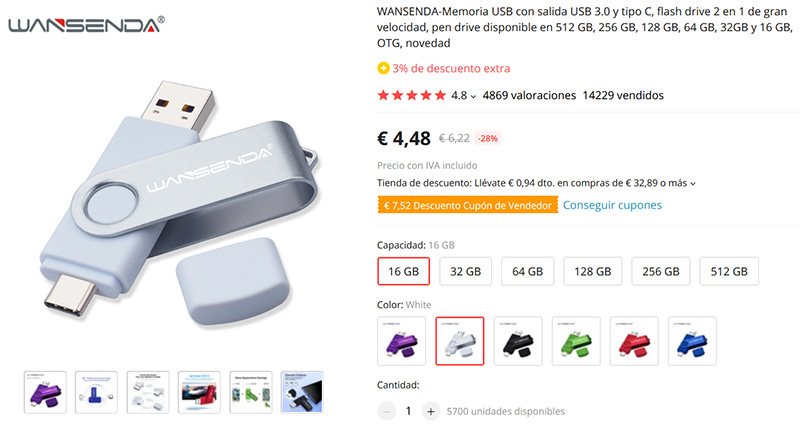Screen dimensions: 800x430
Task: Select the black USB drive color
Action: pyautogui.click(x=518, y=341)
